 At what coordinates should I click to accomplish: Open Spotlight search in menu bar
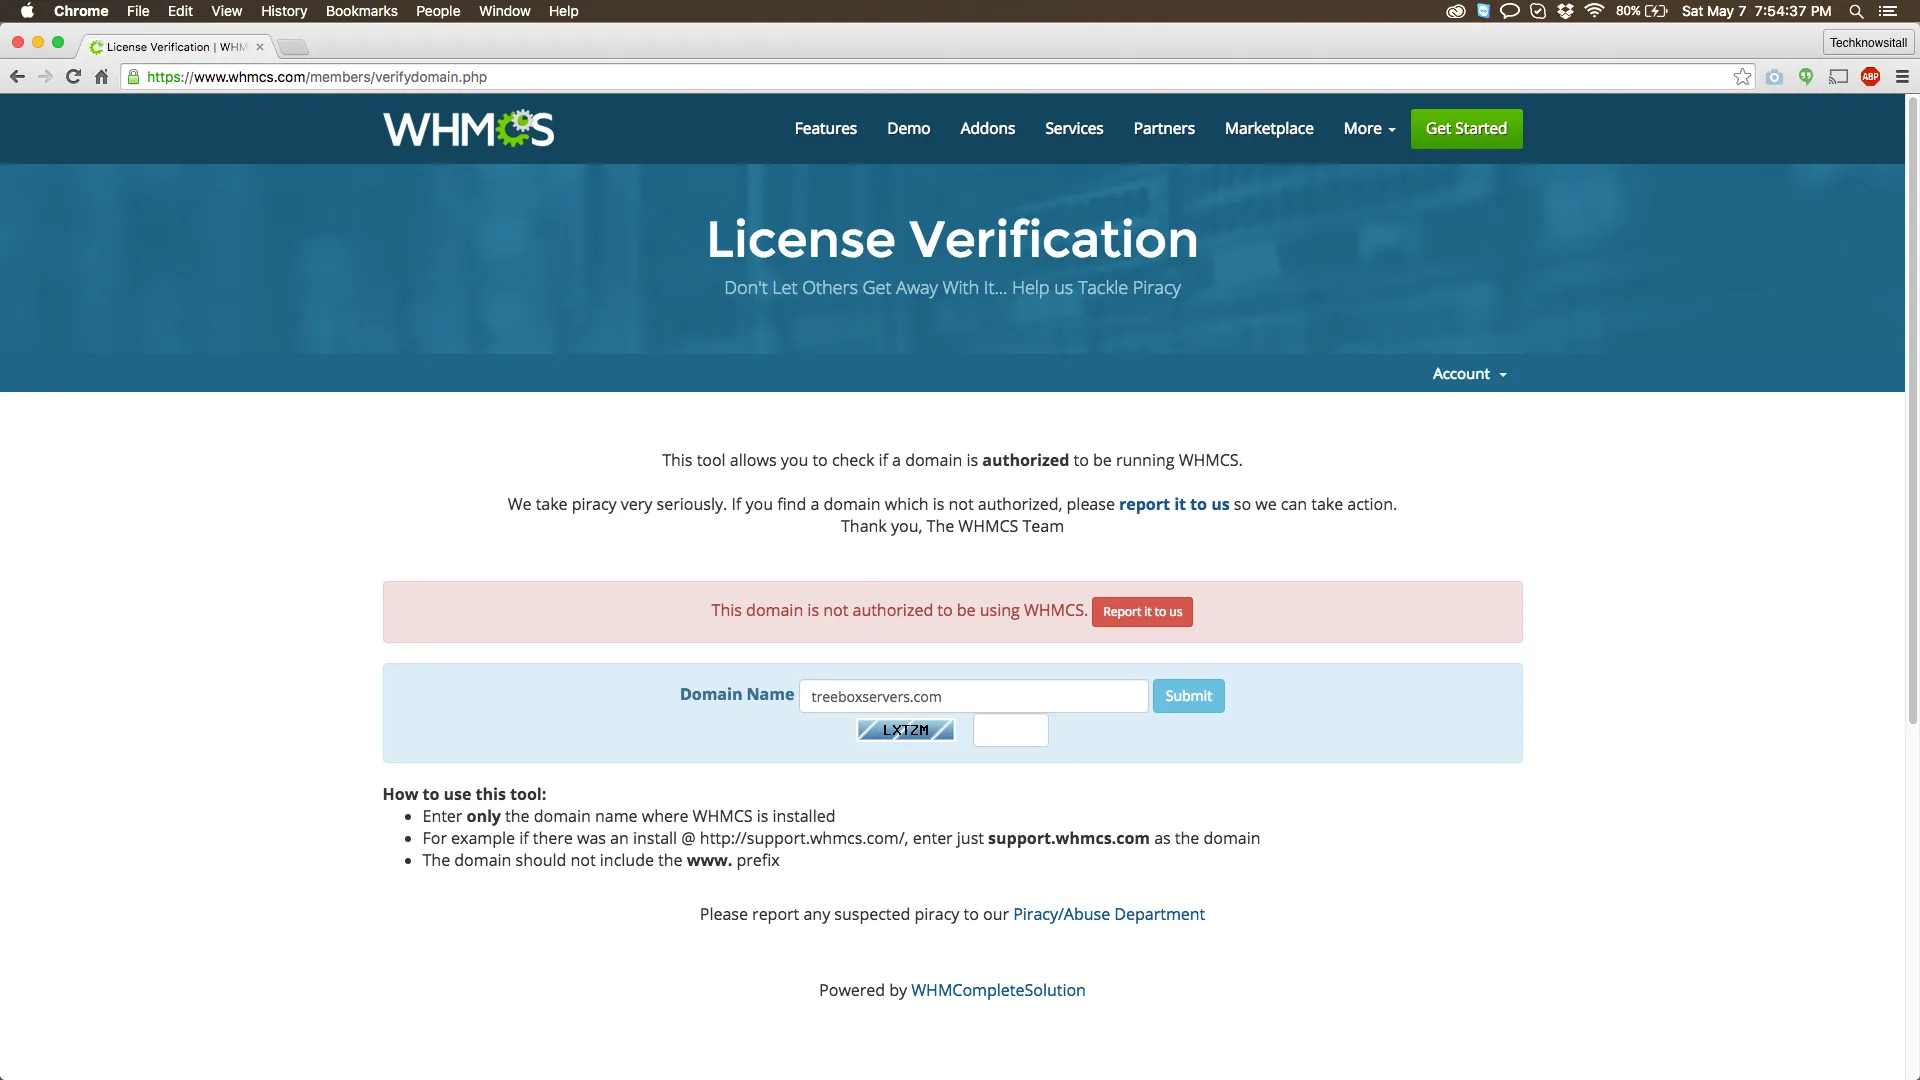click(x=1856, y=11)
